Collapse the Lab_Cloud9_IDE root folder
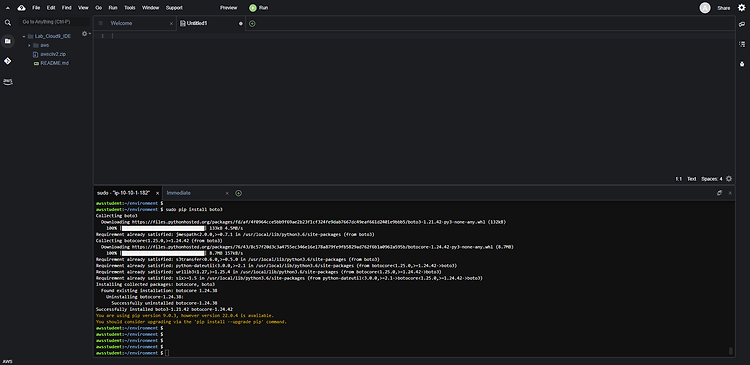Image resolution: width=750 pixels, height=365 pixels. 24,36
